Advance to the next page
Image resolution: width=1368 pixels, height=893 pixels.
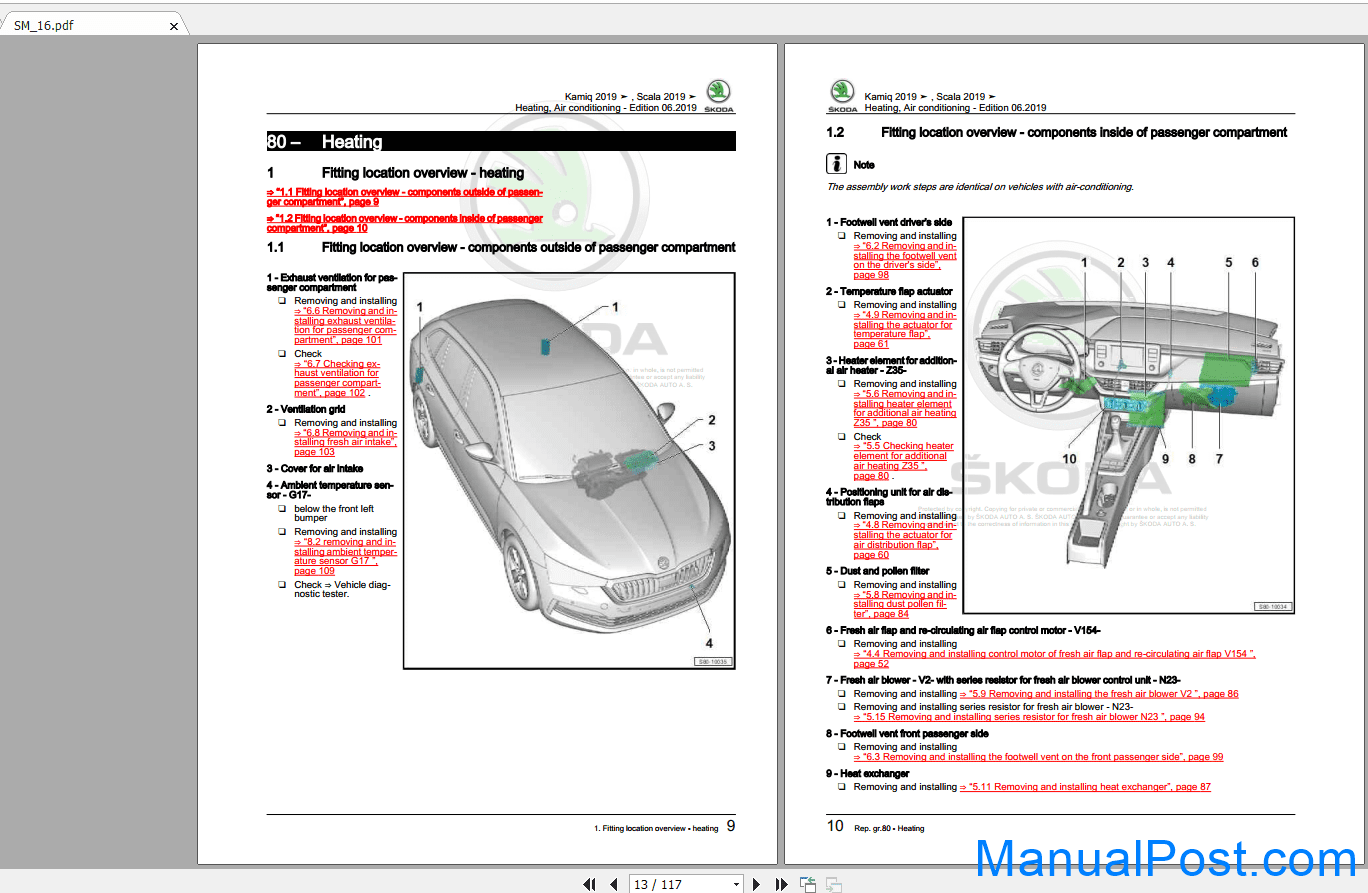pyautogui.click(x=757, y=884)
